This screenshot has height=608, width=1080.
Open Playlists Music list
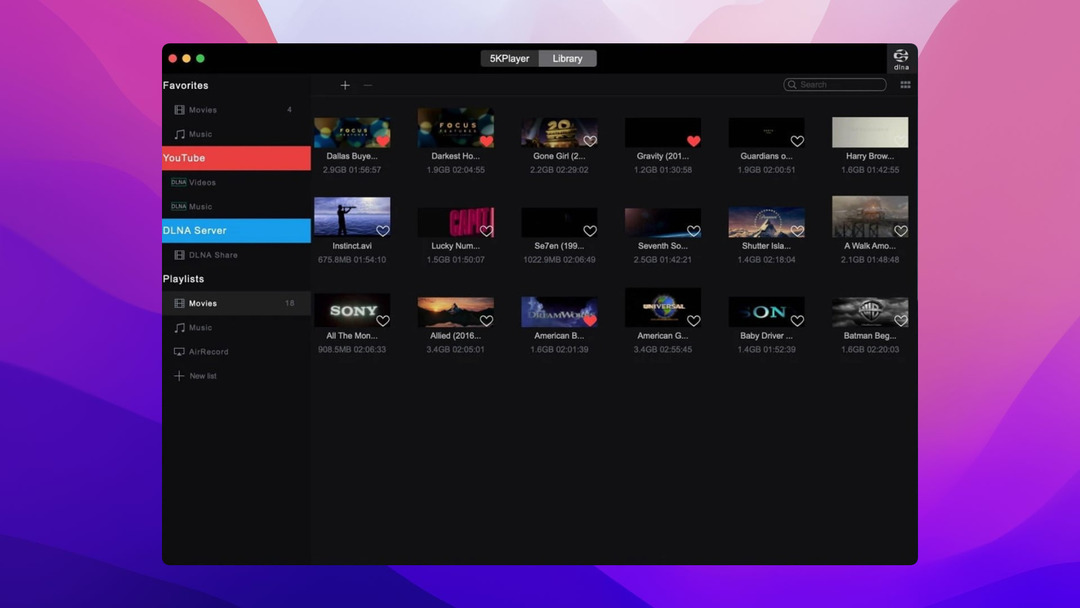[x=236, y=328]
